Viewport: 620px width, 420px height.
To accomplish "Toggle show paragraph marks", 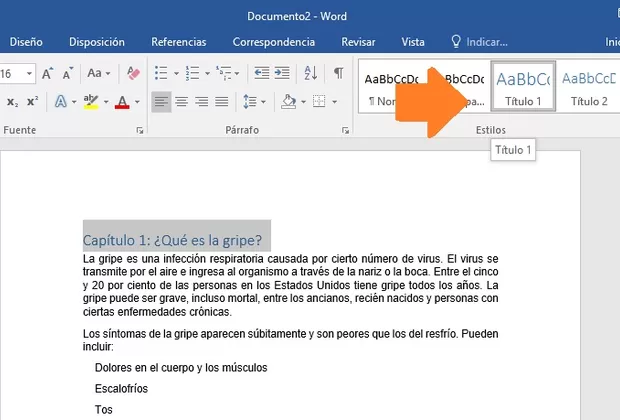I will (x=338, y=73).
